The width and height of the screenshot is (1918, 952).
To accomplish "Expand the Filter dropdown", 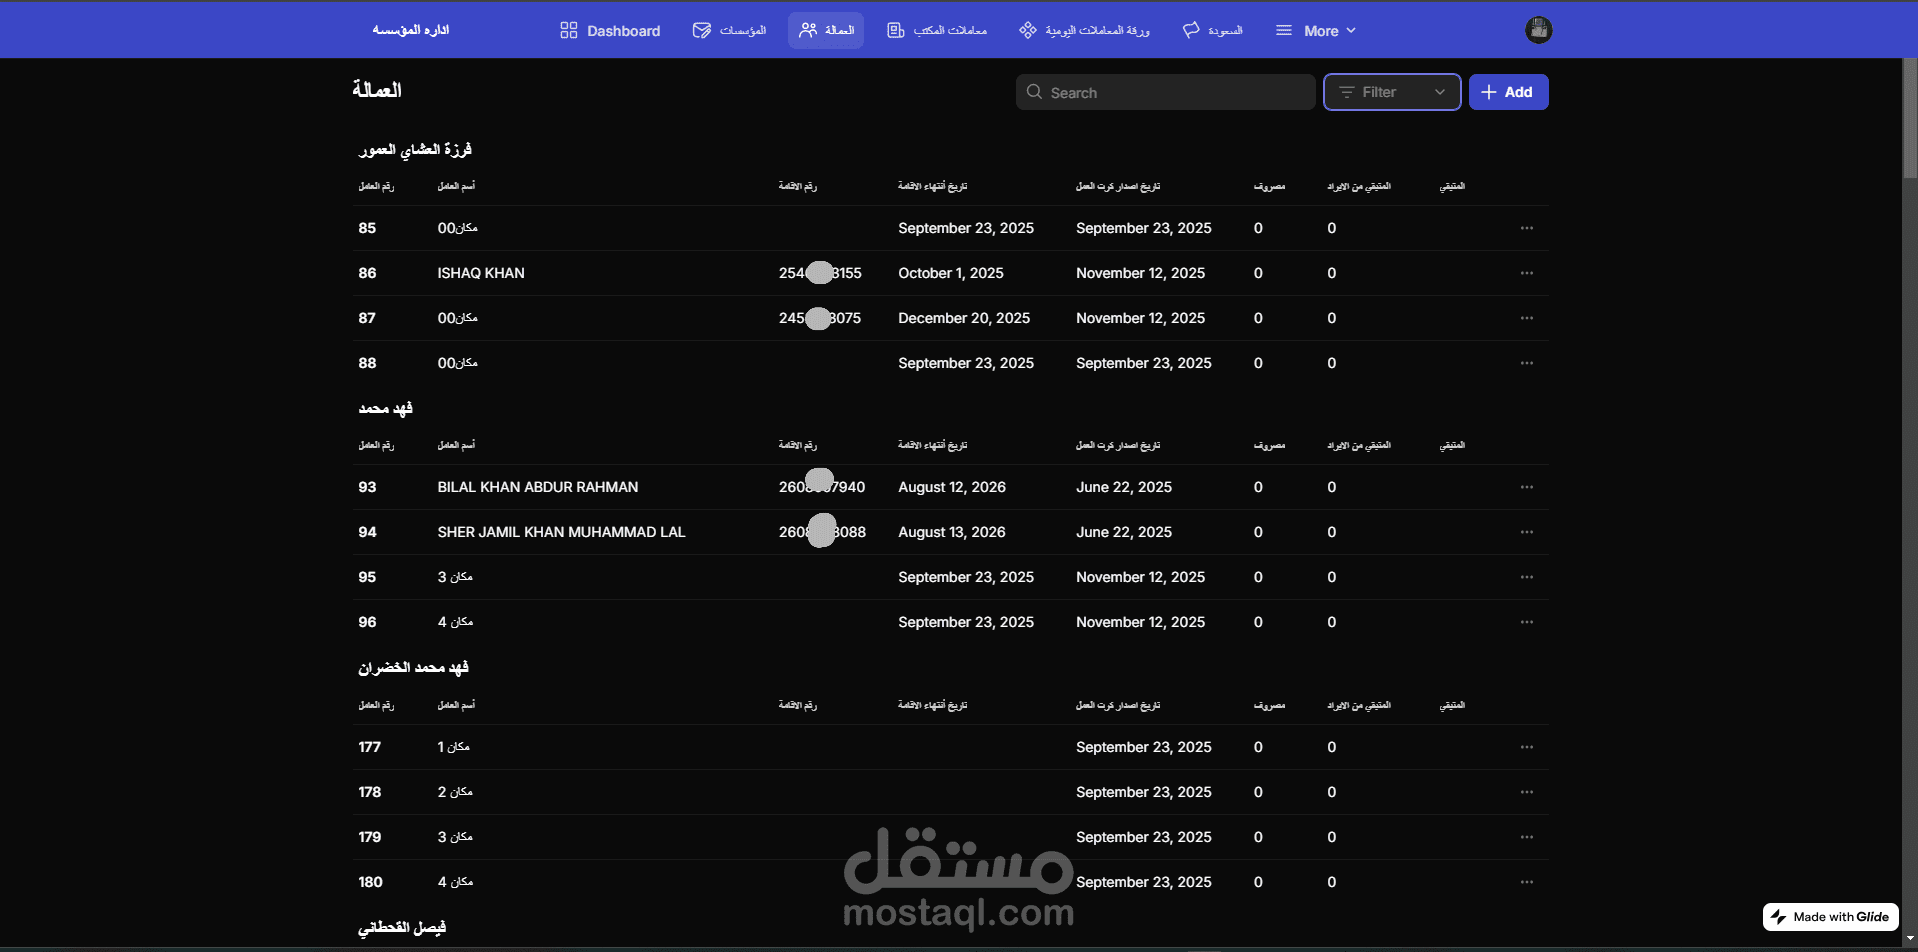I will click(x=1392, y=92).
